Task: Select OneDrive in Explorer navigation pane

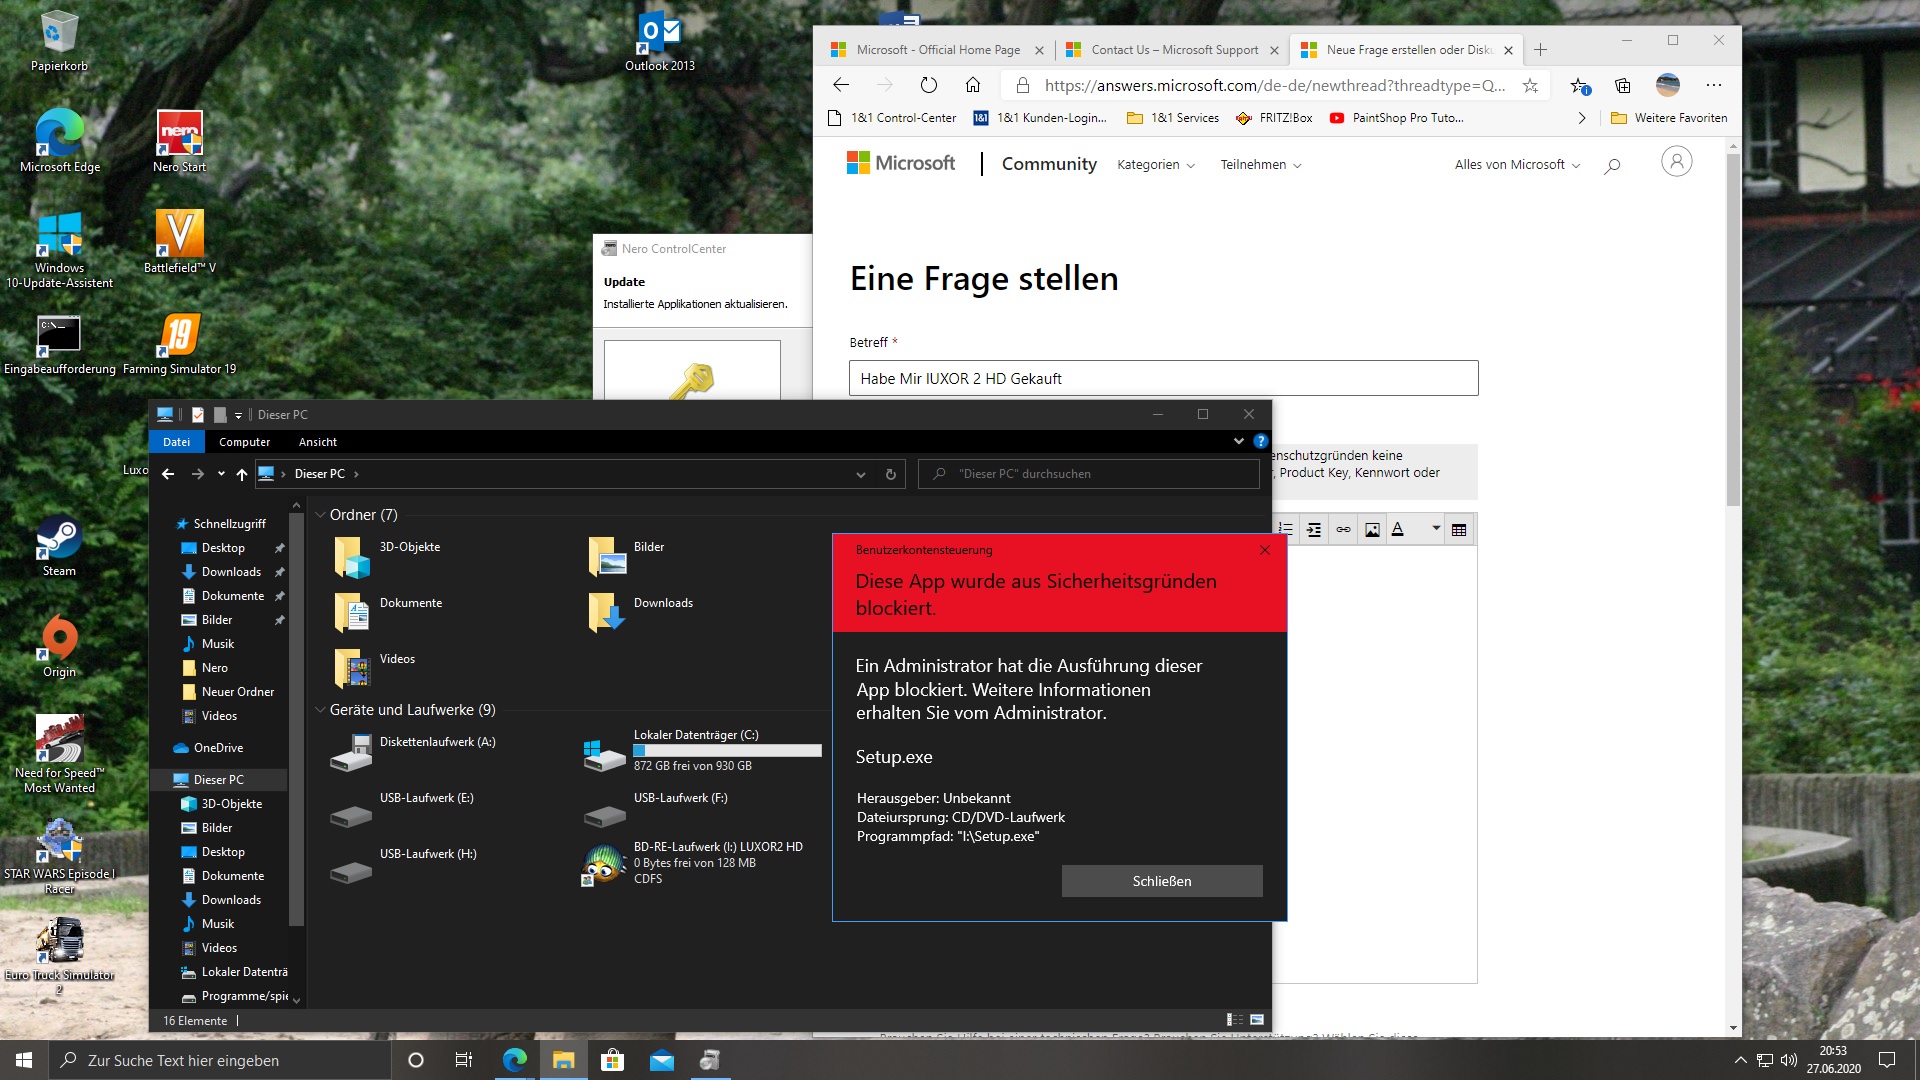Action: [218, 748]
